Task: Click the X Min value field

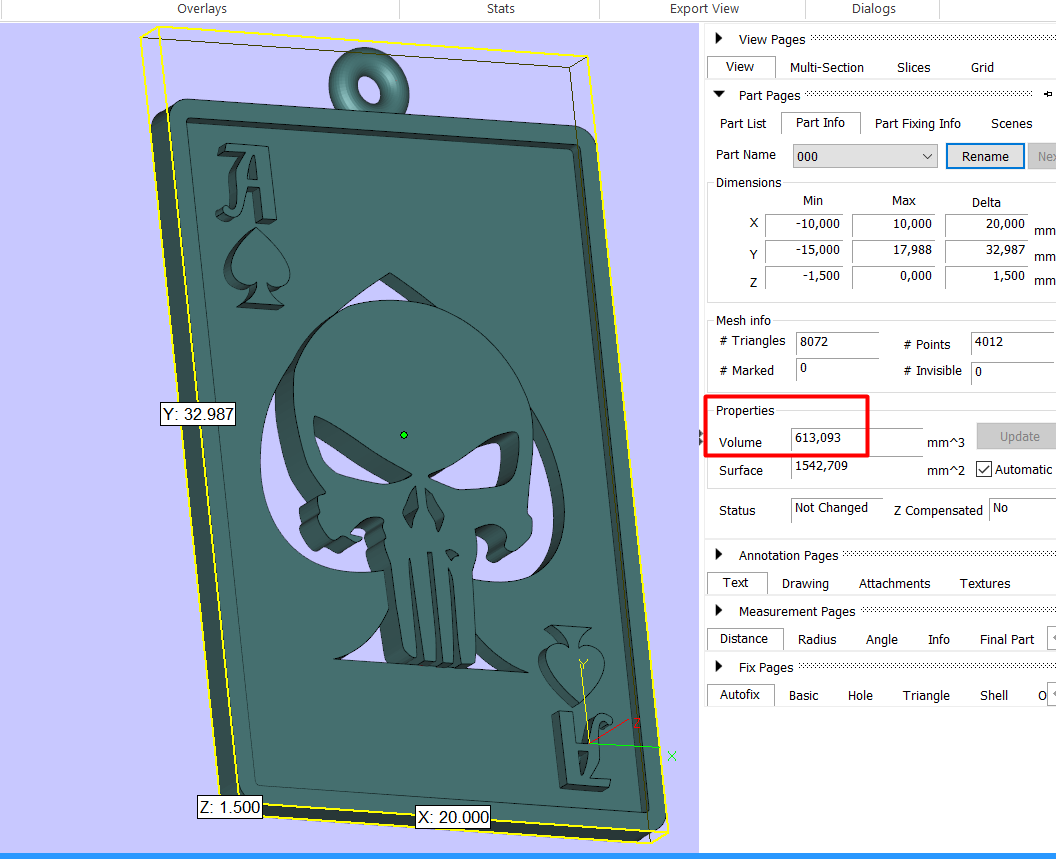Action: (804, 224)
